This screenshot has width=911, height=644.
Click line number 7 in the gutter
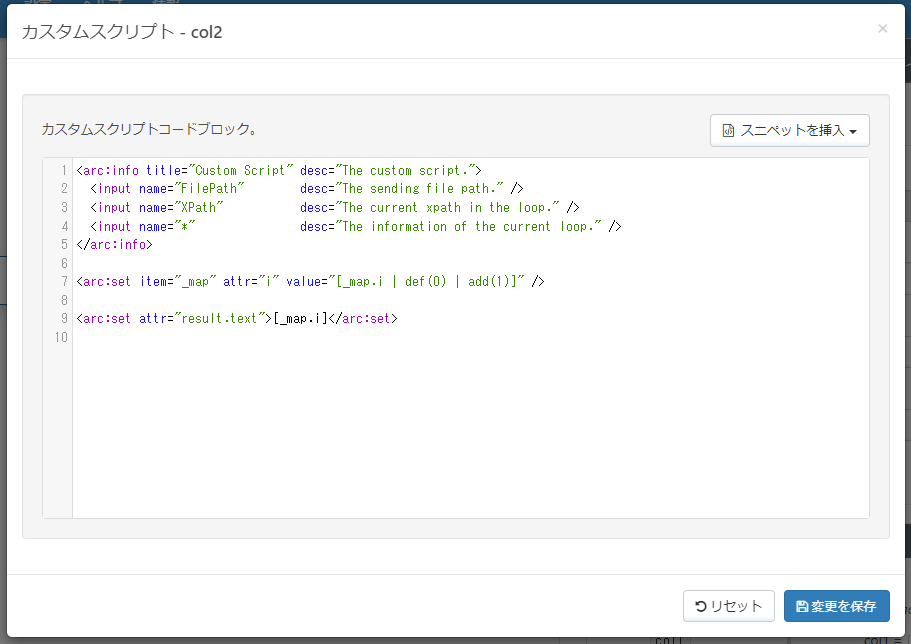(64, 282)
